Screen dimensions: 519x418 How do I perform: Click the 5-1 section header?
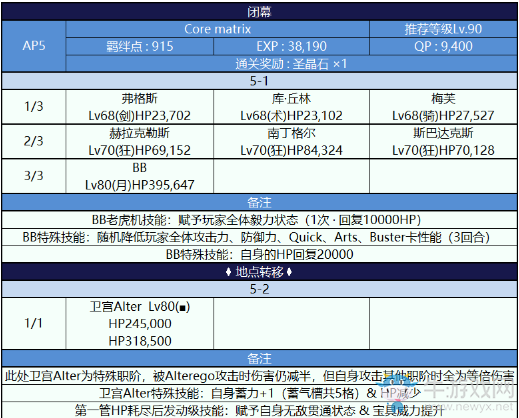point(259,81)
